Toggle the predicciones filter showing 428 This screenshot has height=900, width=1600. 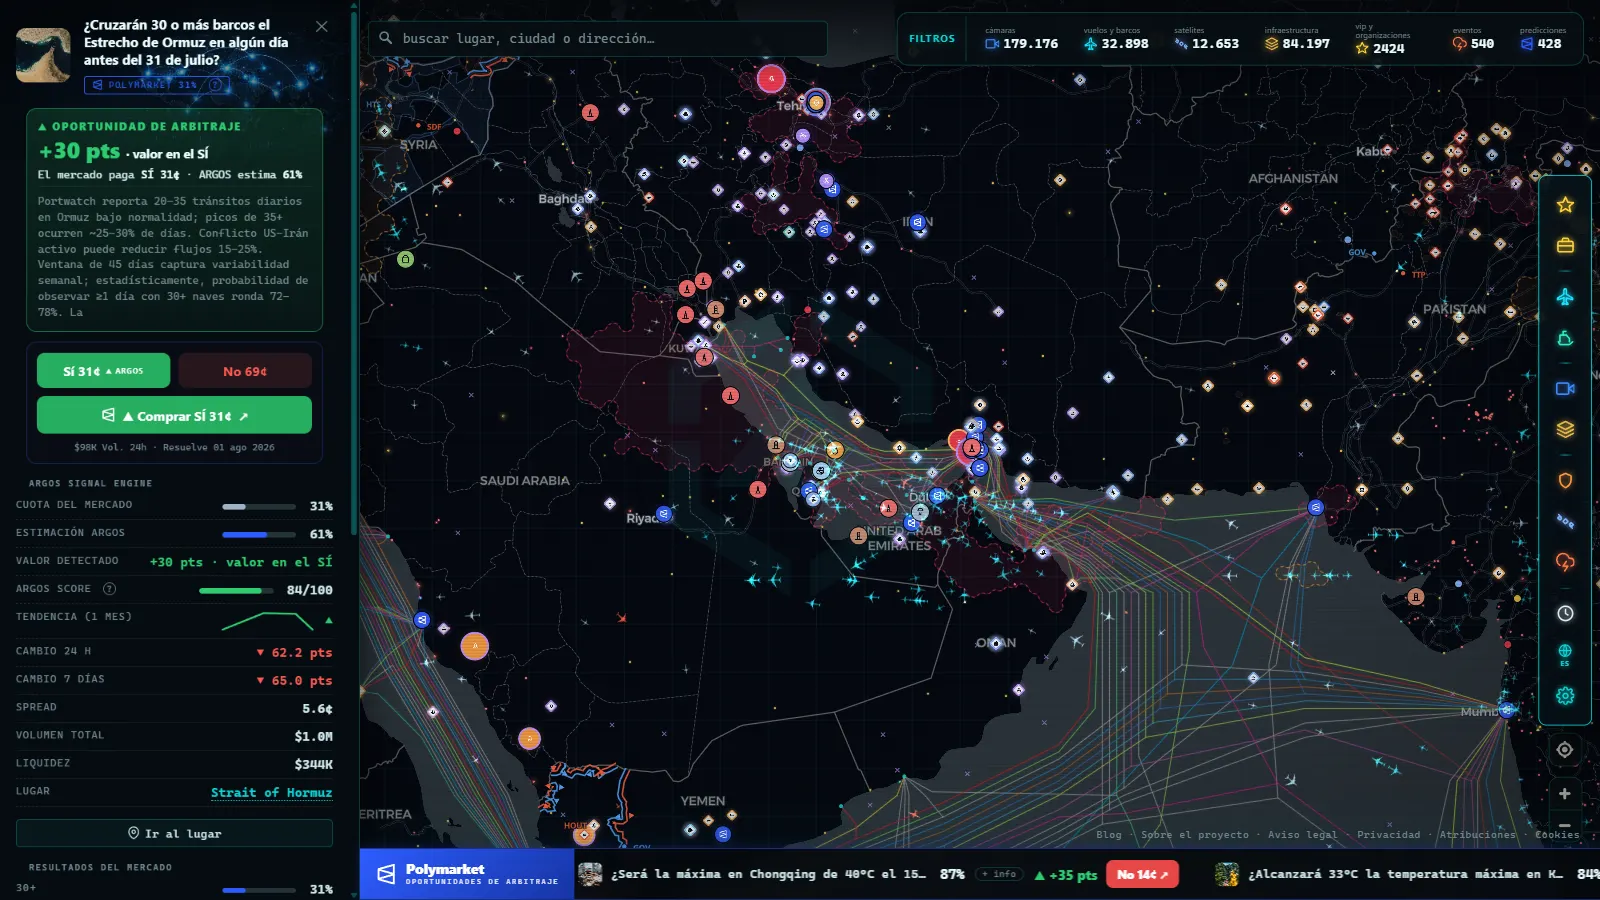(x=1542, y=39)
